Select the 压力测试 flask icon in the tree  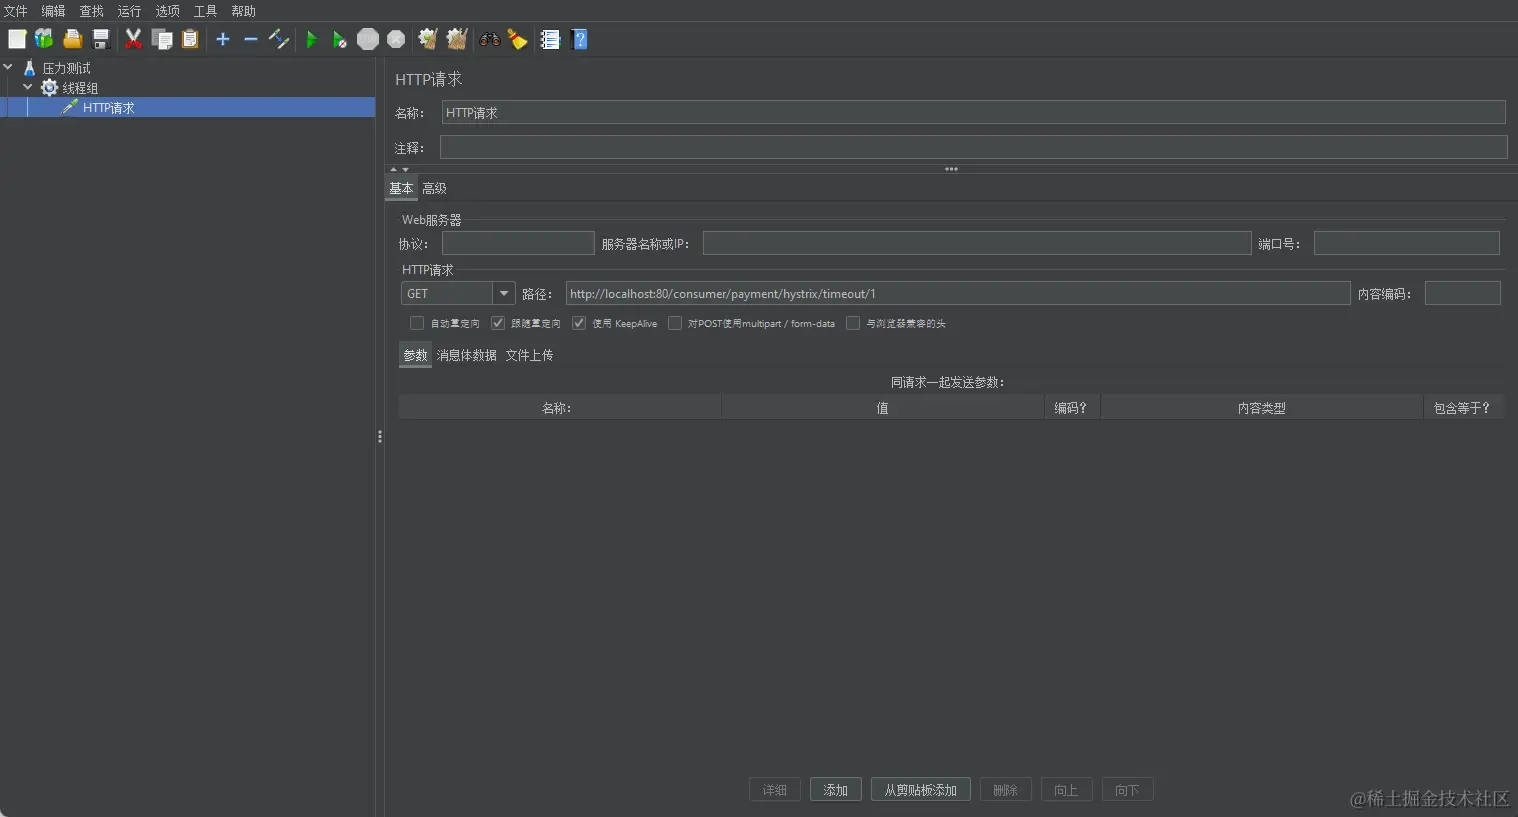[x=29, y=68]
